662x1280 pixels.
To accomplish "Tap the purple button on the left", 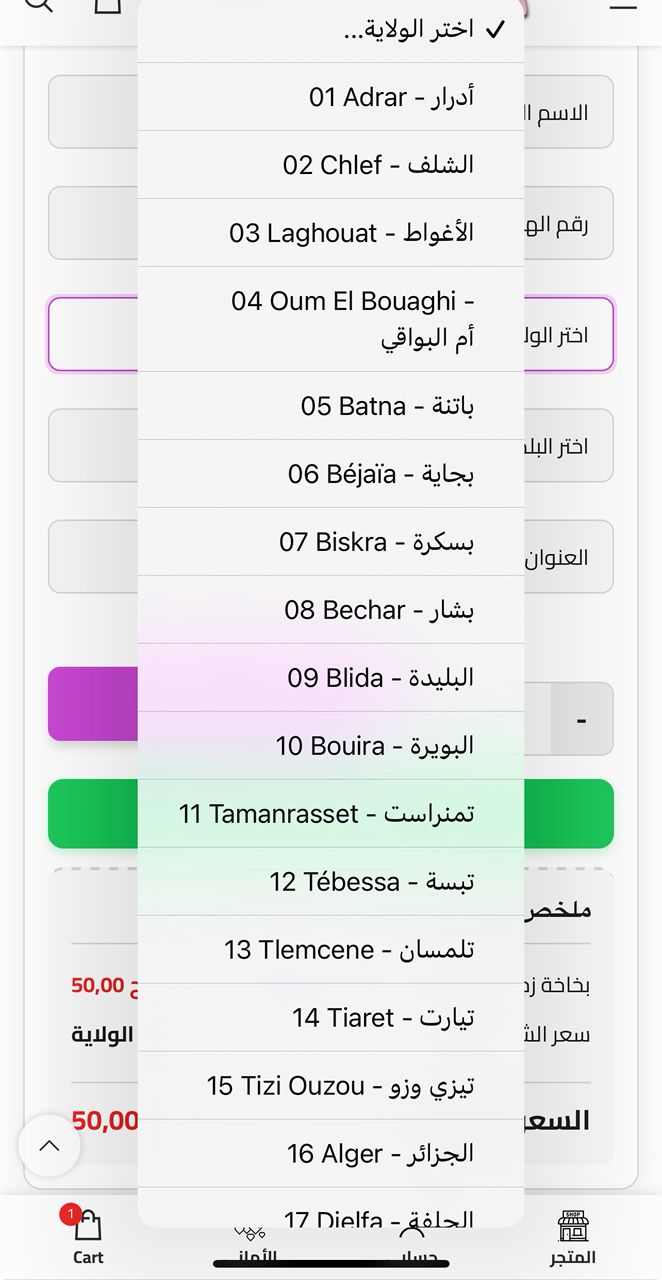I will tap(90, 703).
